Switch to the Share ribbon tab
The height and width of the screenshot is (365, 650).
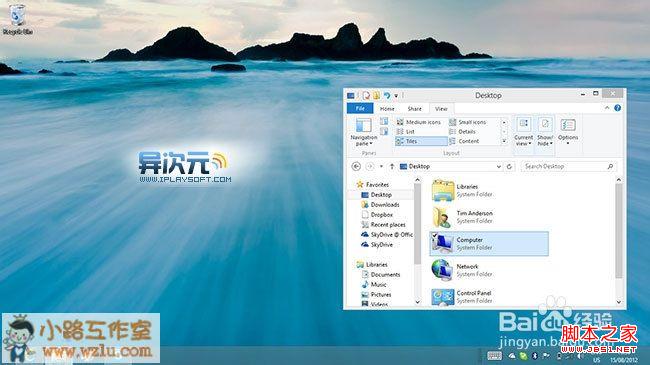coord(414,109)
